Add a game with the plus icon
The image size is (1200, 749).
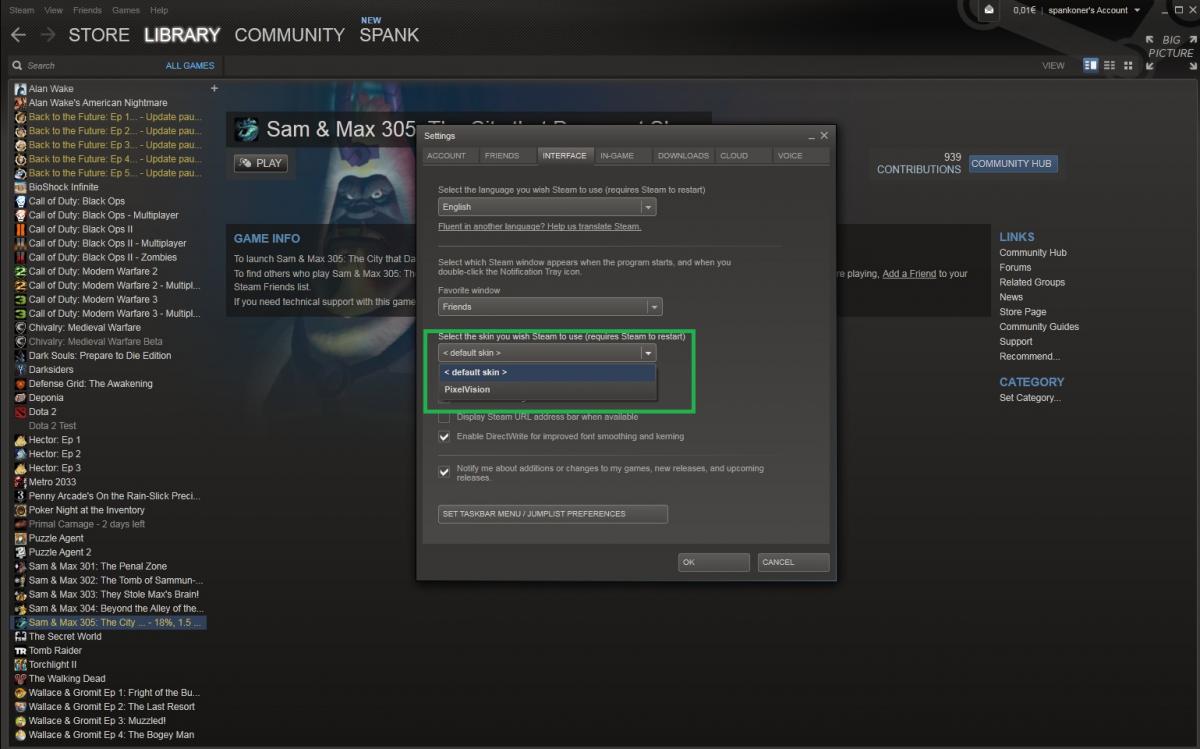(213, 89)
